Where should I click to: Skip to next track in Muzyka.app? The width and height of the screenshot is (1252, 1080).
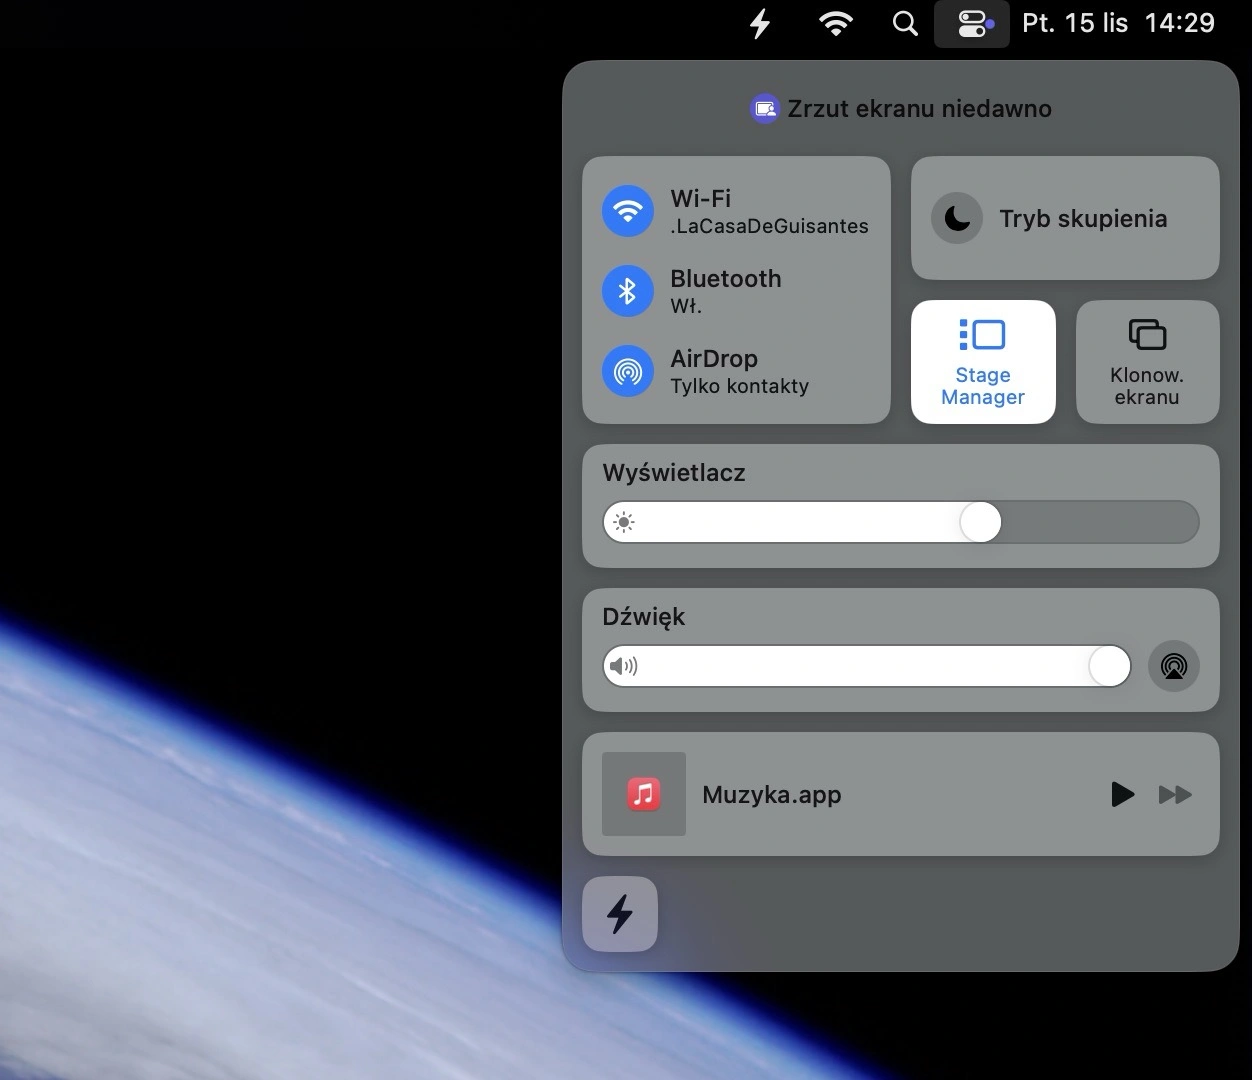1175,794
